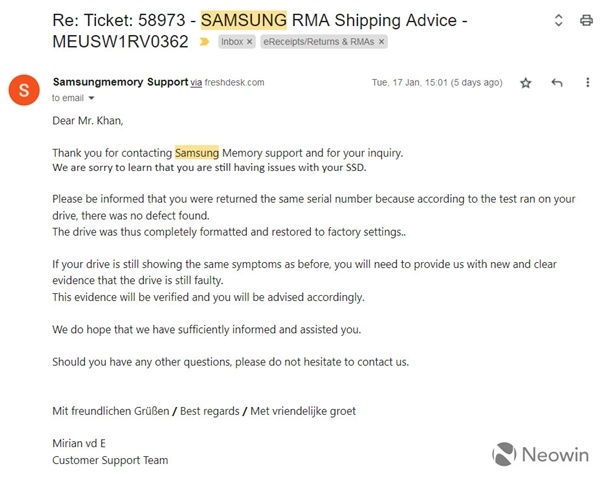Open the three-dot more options menu
Image resolution: width=600 pixels, height=478 pixels.
586,83
